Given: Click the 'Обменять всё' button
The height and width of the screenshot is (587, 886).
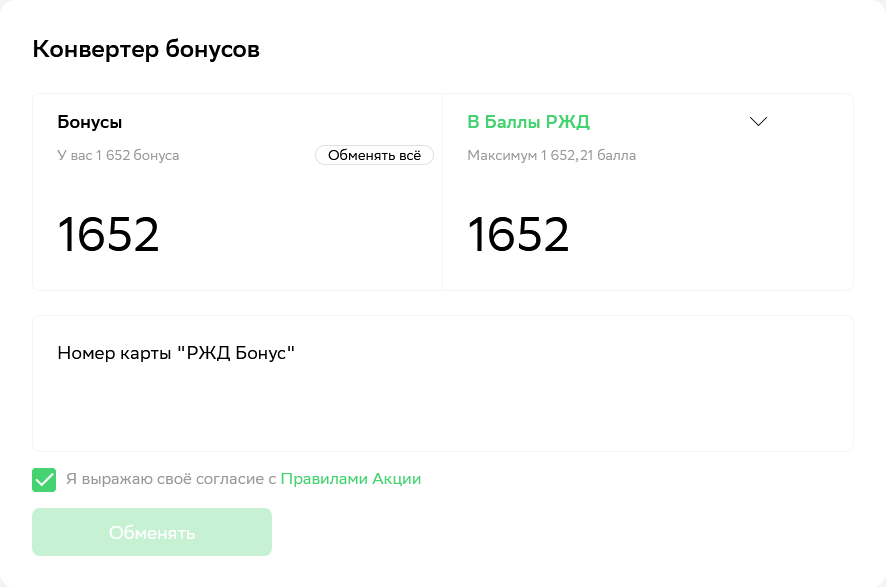Looking at the screenshot, I should 374,155.
